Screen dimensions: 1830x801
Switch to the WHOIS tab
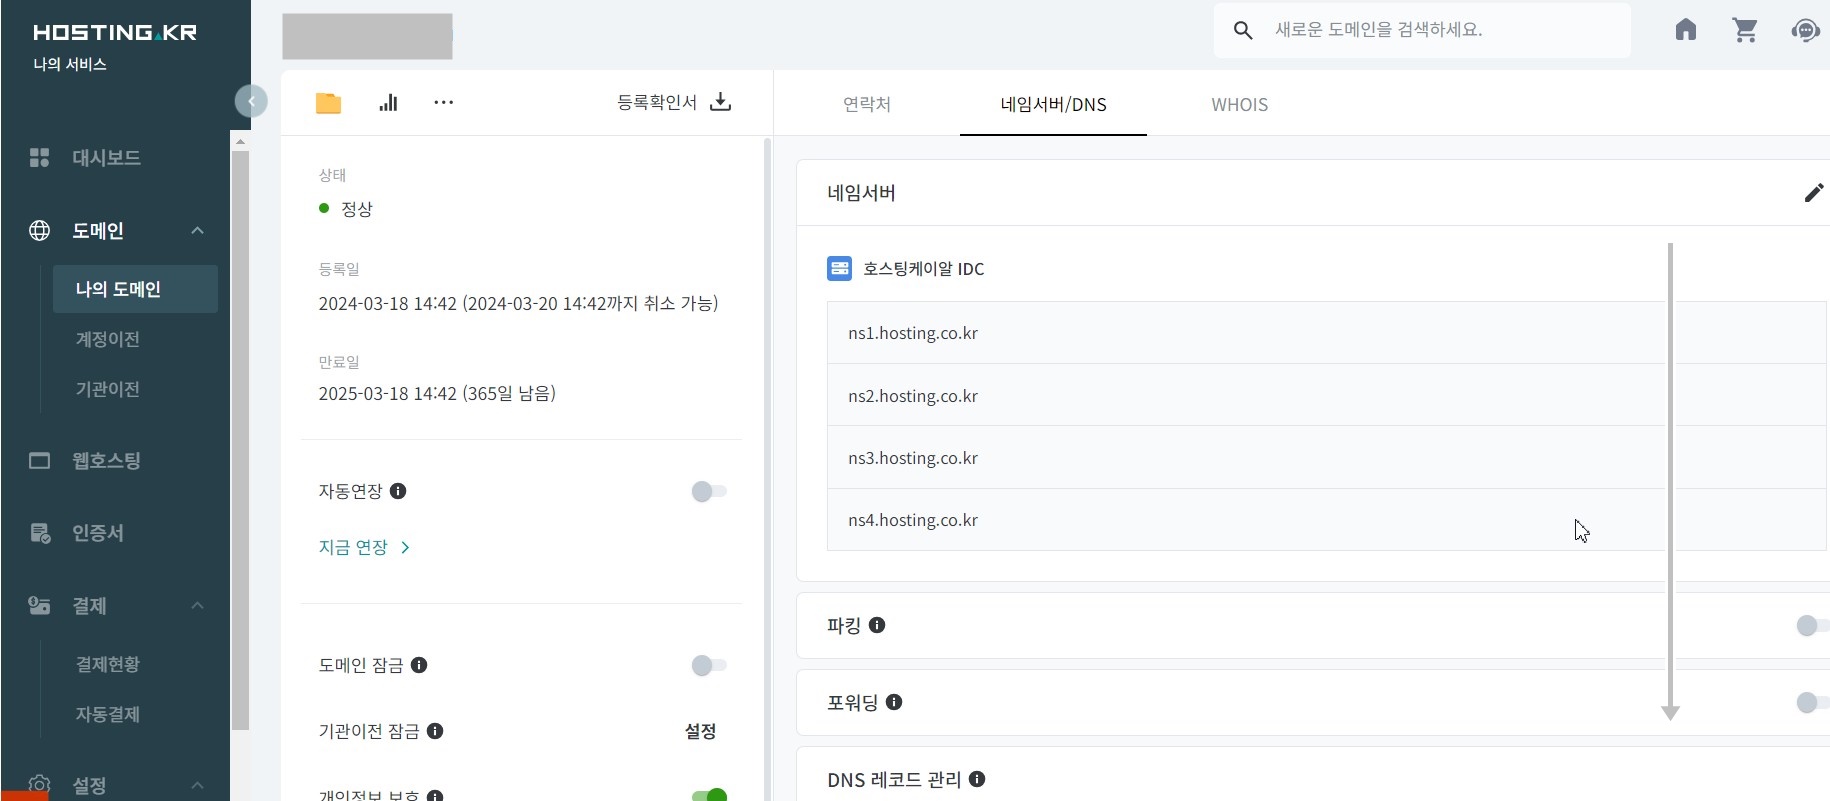click(x=1240, y=104)
